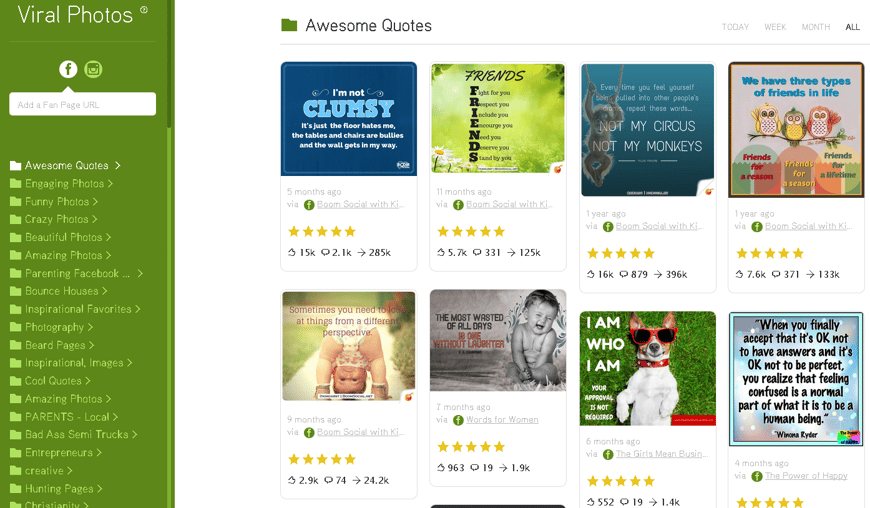Switch to the WEEK filter
The height and width of the screenshot is (508, 870).
[775, 27]
